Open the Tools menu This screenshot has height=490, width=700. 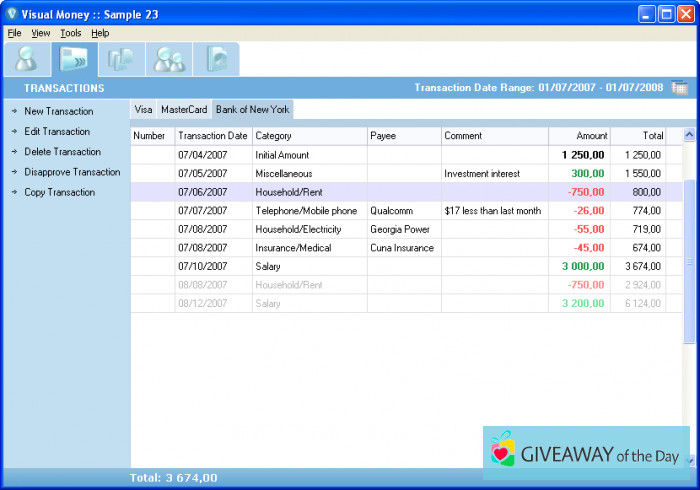click(70, 33)
